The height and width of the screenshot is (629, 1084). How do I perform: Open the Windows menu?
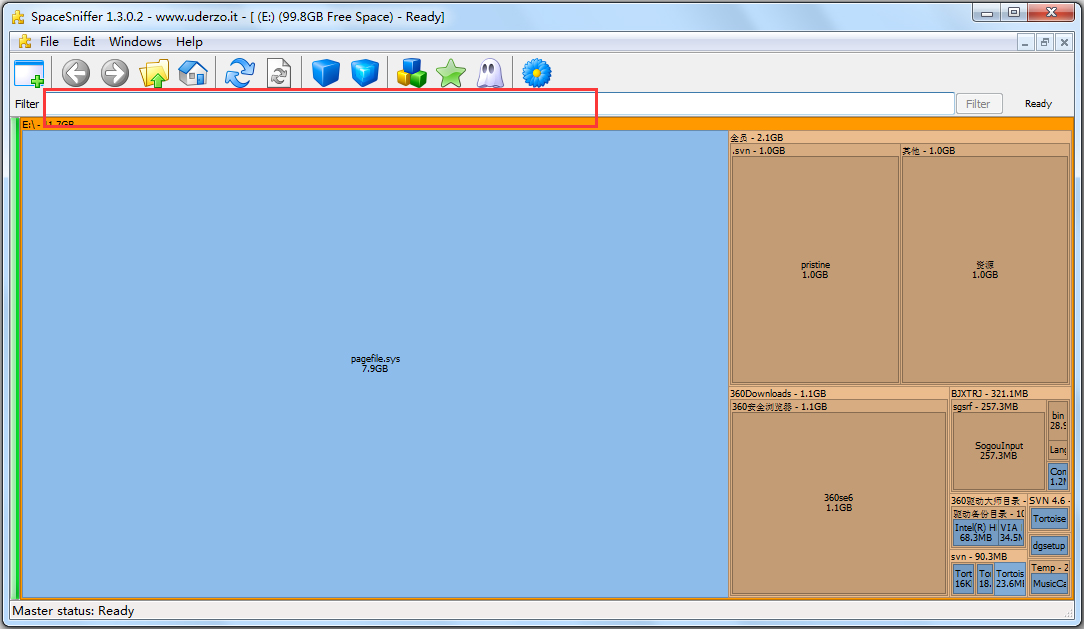(x=135, y=41)
